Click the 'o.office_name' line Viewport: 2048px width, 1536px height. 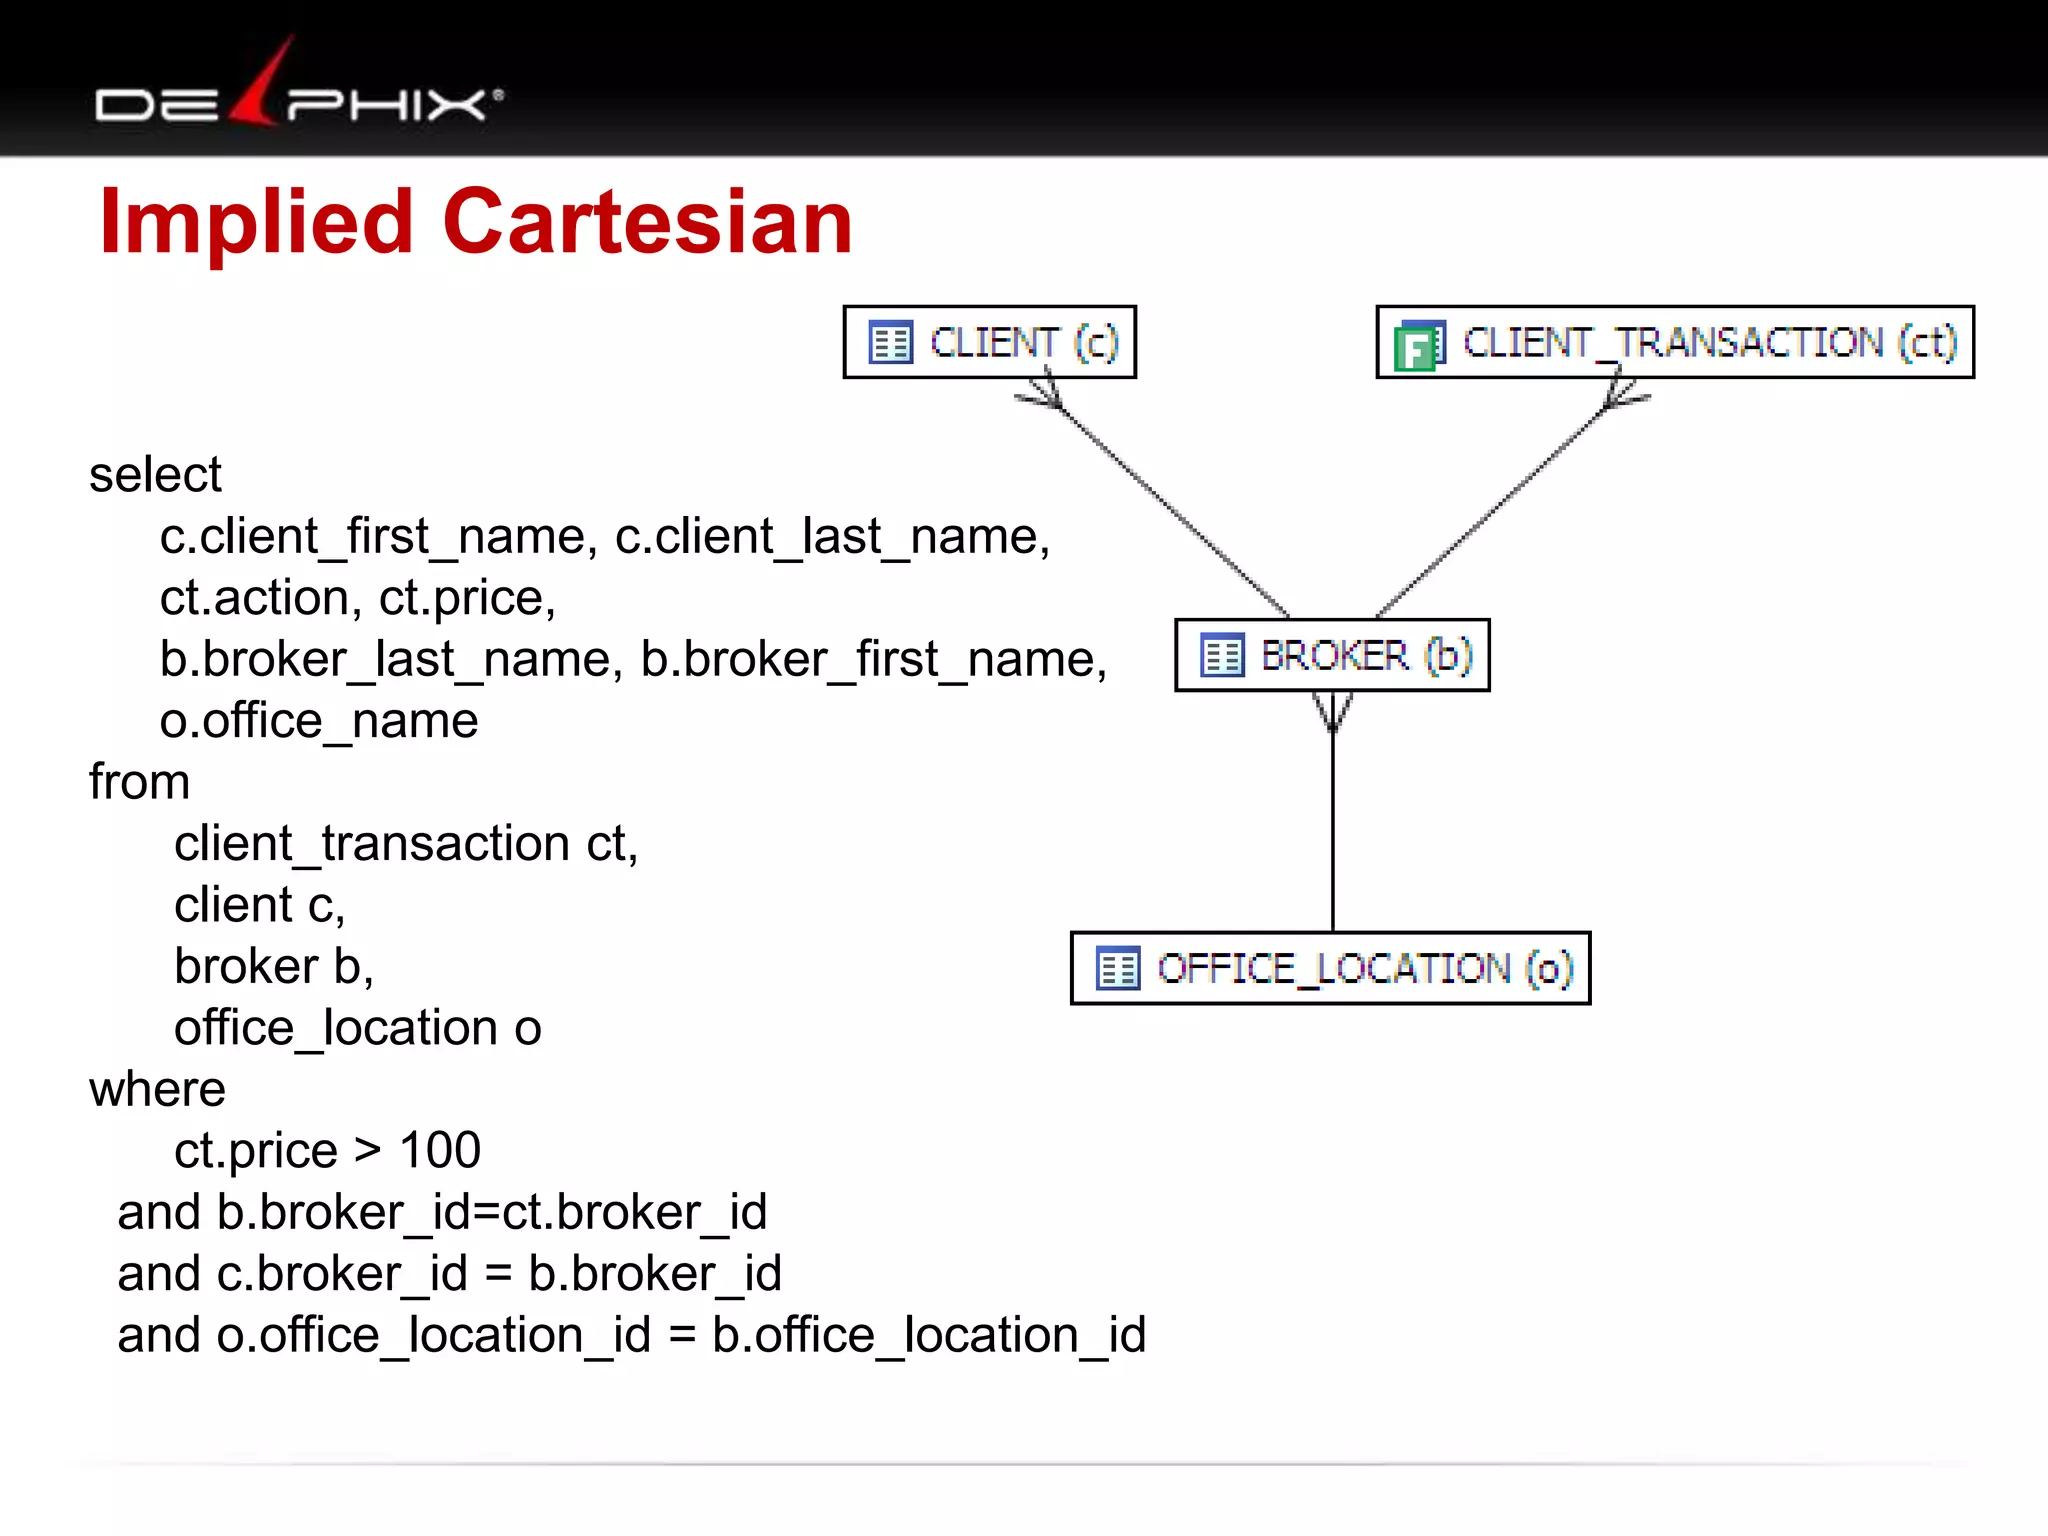pyautogui.click(x=319, y=722)
